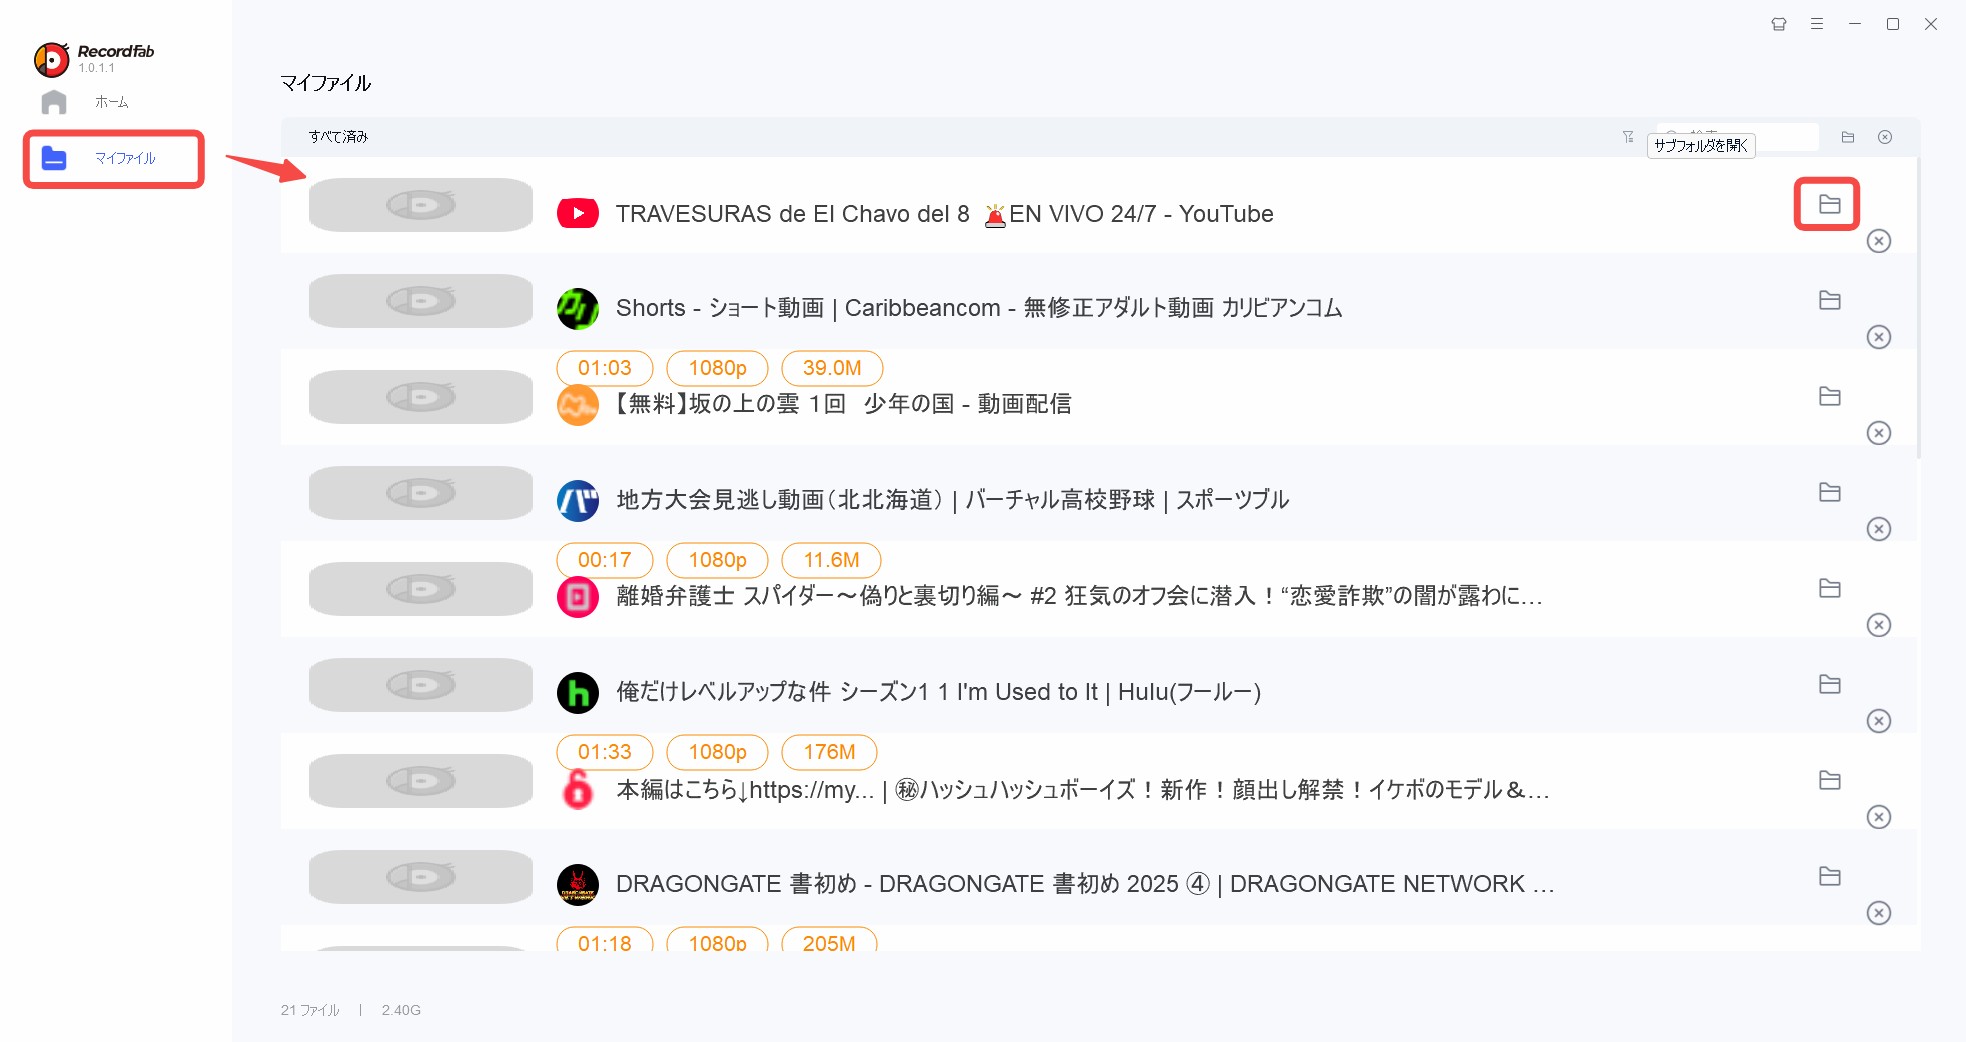Click the file list vertical scrollbar
The height and width of the screenshot is (1042, 1966).
click(x=1918, y=307)
